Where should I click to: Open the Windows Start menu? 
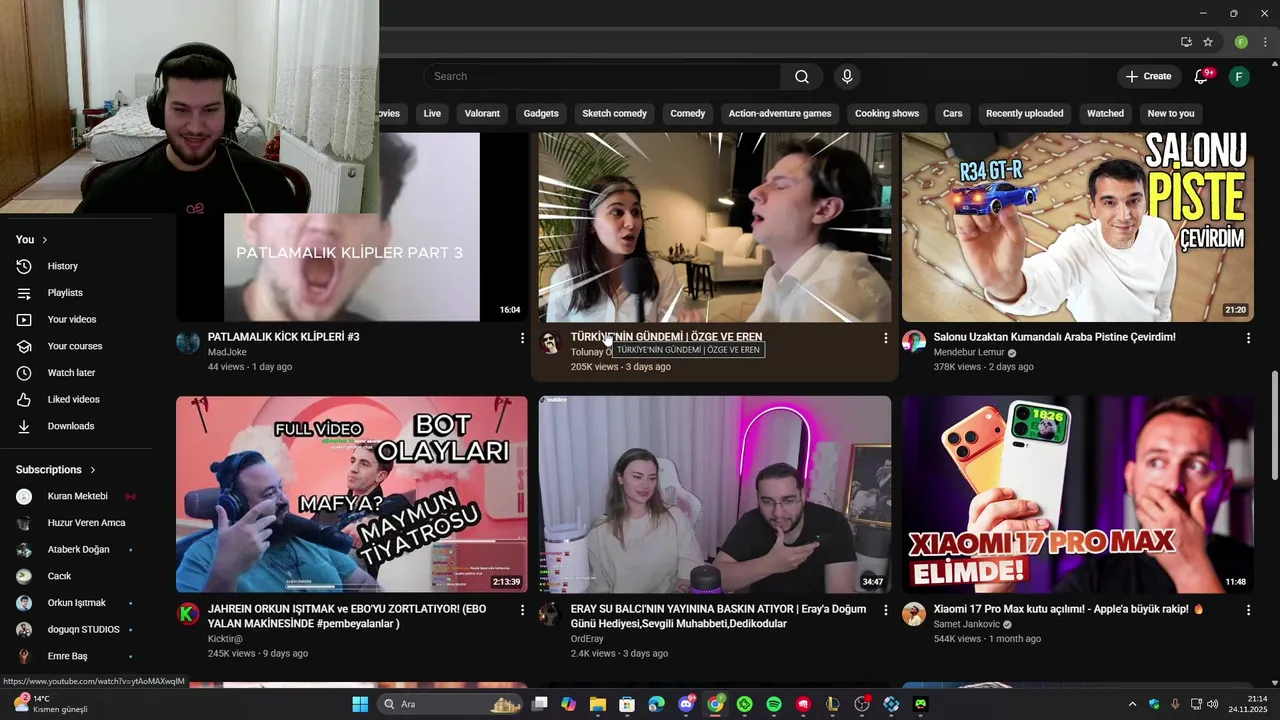360,704
